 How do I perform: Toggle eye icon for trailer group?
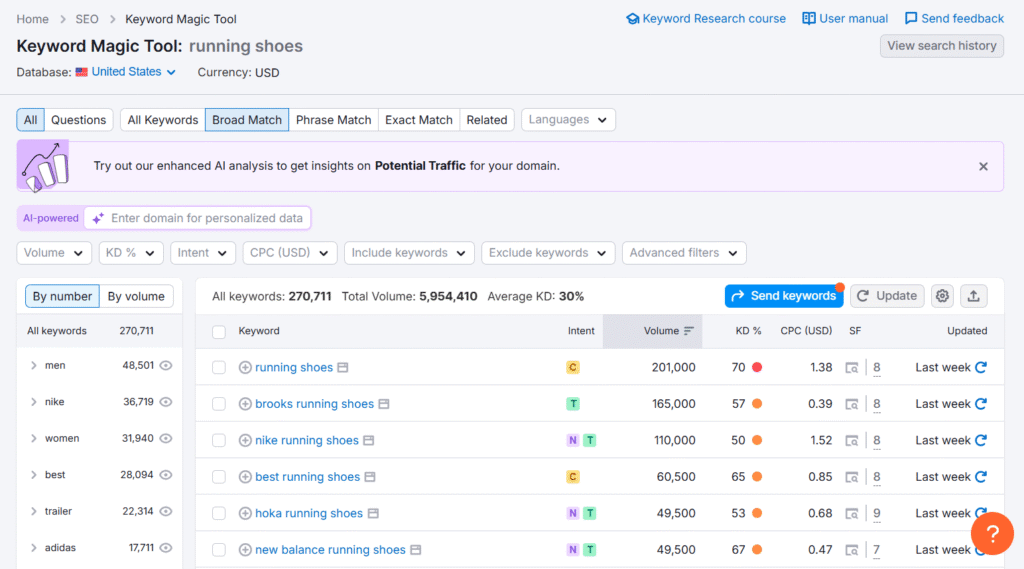pyautogui.click(x=166, y=512)
